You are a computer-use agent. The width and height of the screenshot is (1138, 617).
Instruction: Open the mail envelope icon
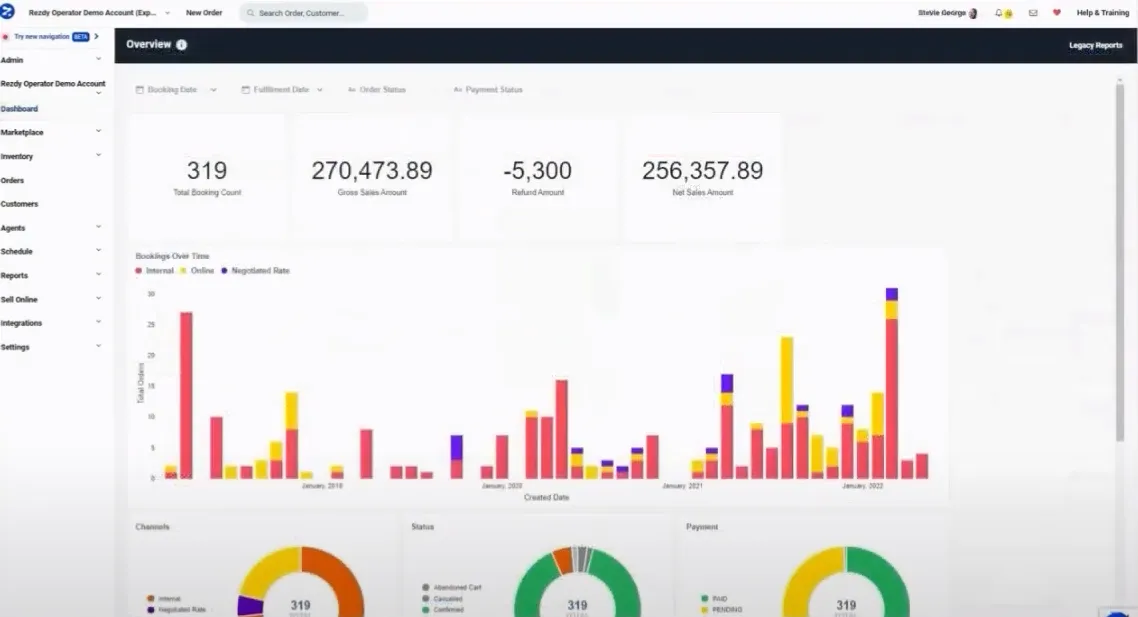pyautogui.click(x=1033, y=13)
